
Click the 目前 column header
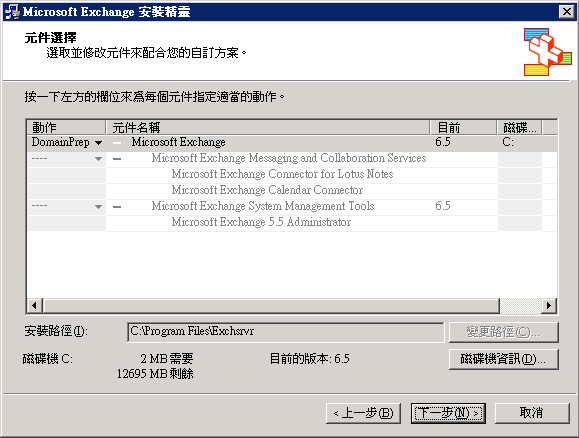coord(463,127)
